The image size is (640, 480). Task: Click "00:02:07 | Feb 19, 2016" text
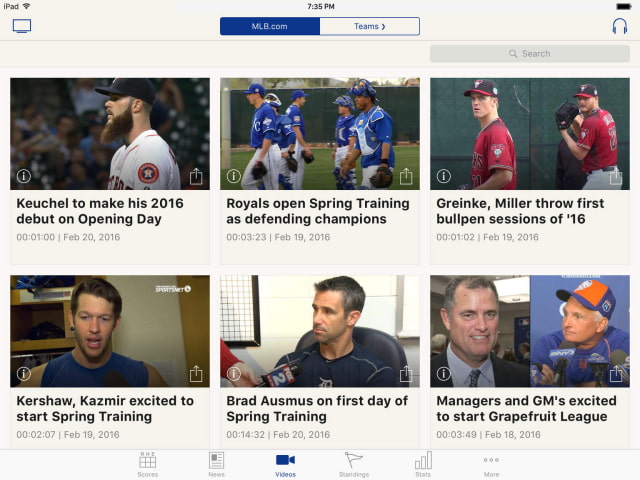point(68,435)
